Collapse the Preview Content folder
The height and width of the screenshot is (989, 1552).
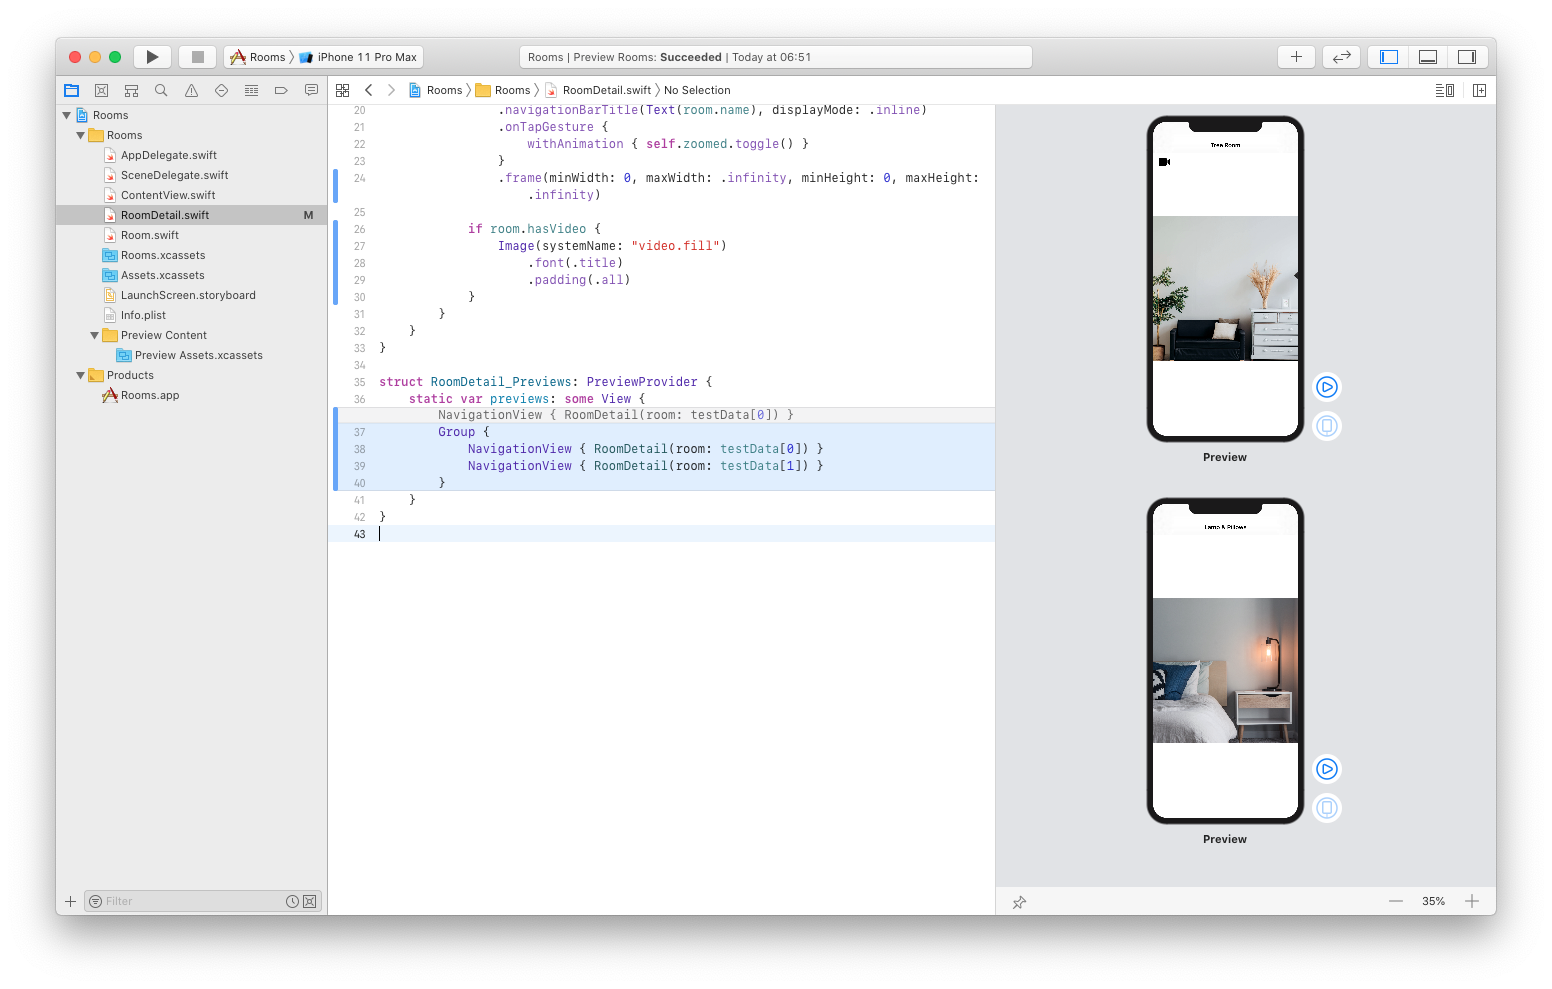point(93,334)
